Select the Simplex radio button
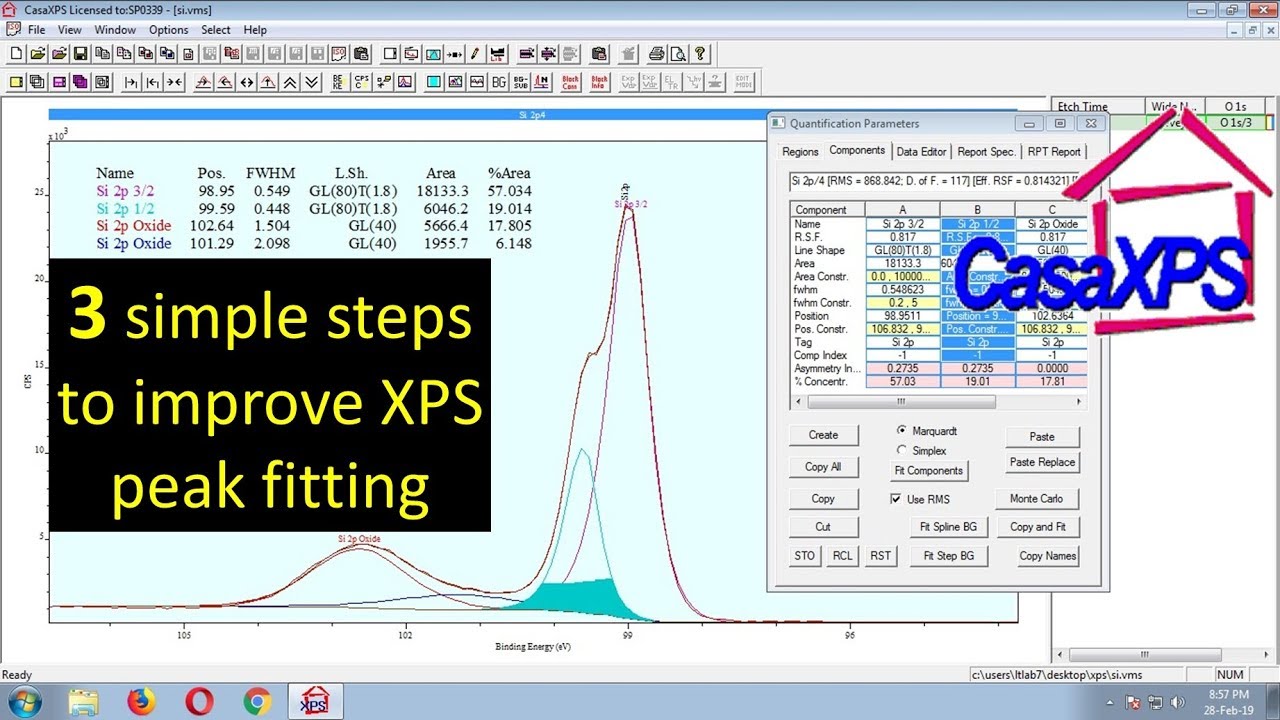This screenshot has width=1280, height=720. pos(902,451)
